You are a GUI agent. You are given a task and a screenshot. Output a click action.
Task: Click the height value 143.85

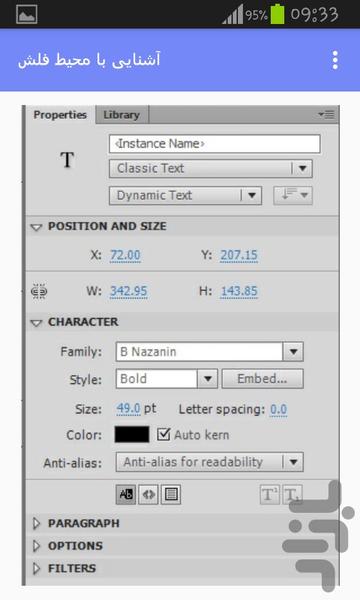pos(239,291)
